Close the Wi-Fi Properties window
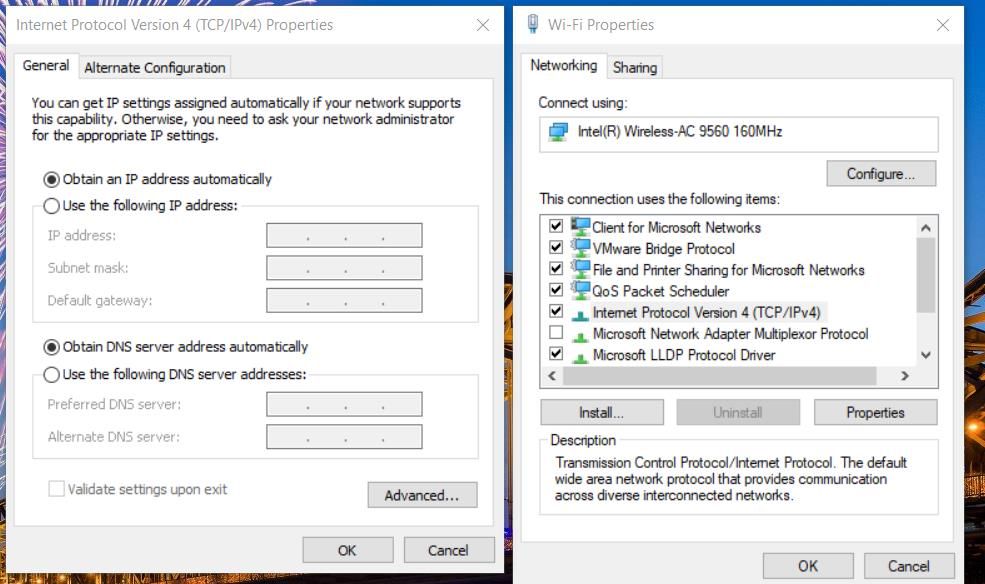 point(942,24)
